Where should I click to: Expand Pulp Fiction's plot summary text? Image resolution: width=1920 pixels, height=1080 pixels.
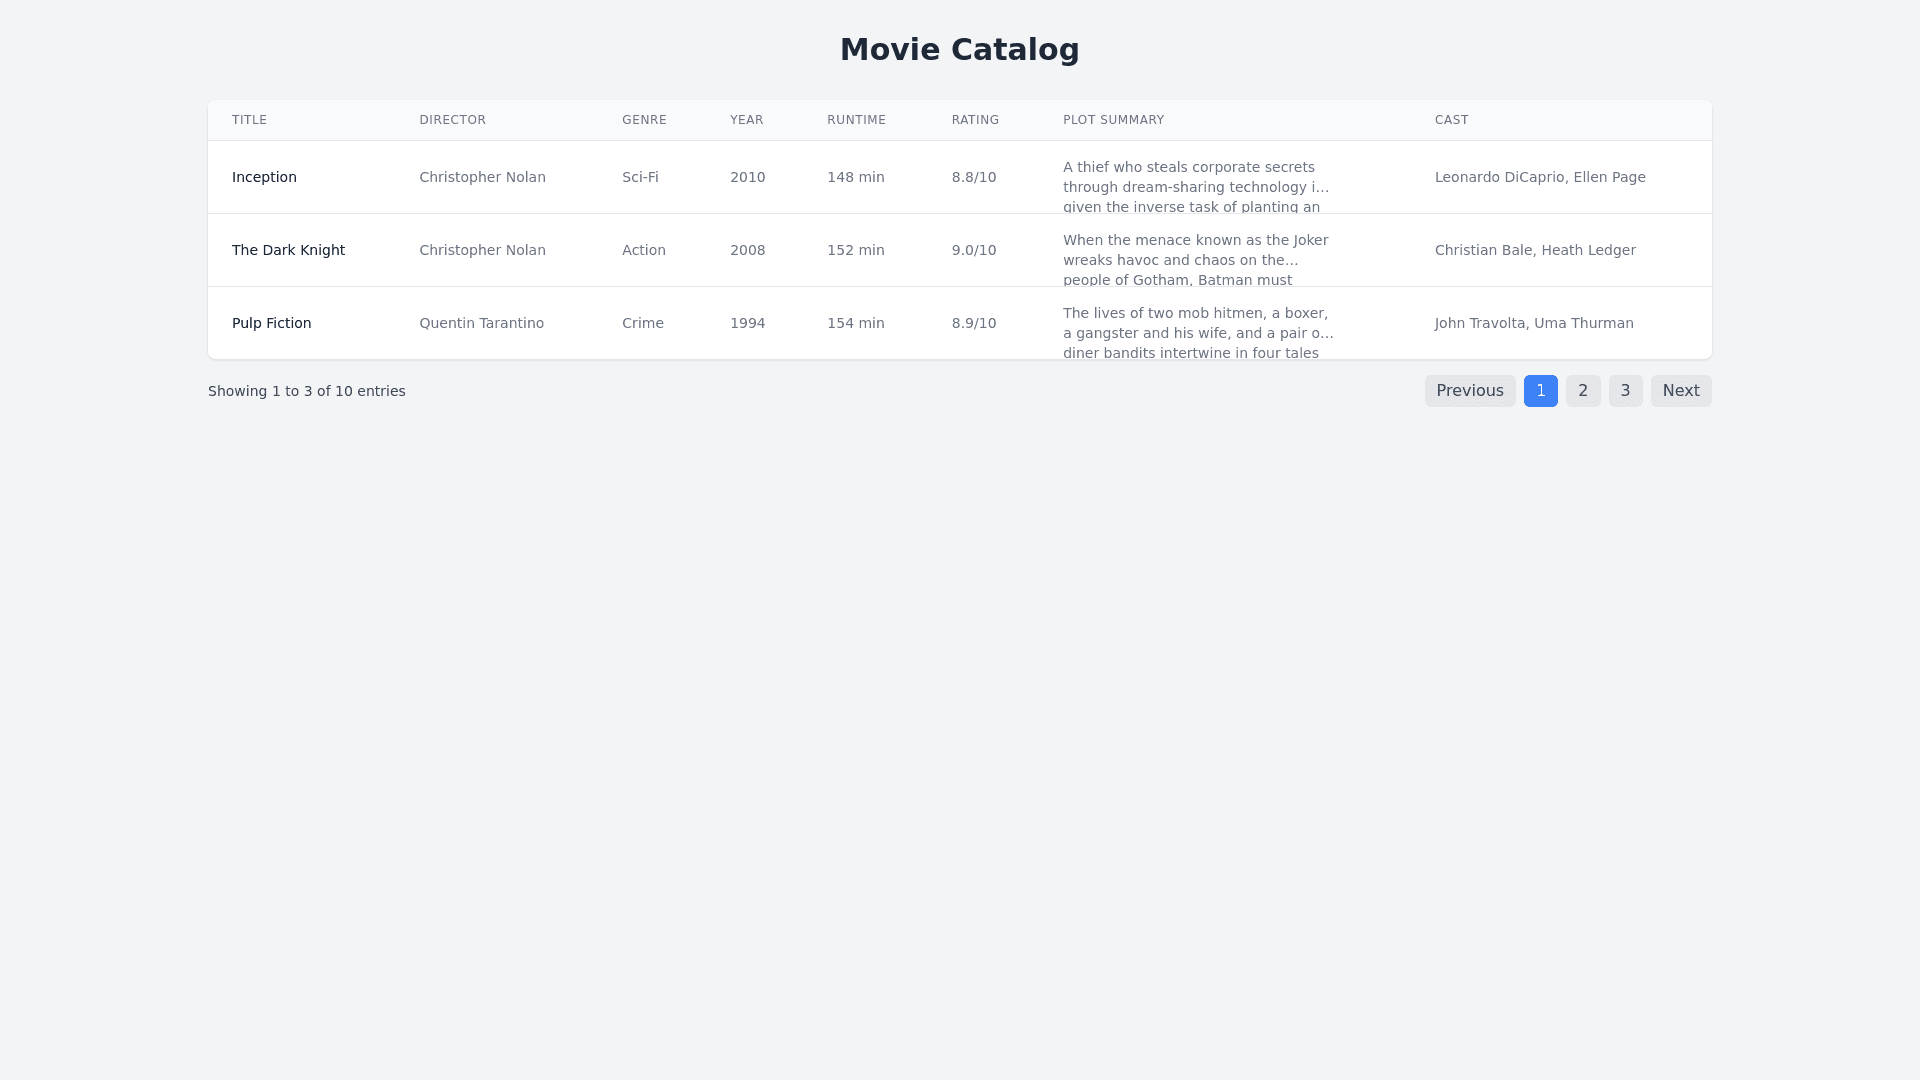click(1197, 333)
